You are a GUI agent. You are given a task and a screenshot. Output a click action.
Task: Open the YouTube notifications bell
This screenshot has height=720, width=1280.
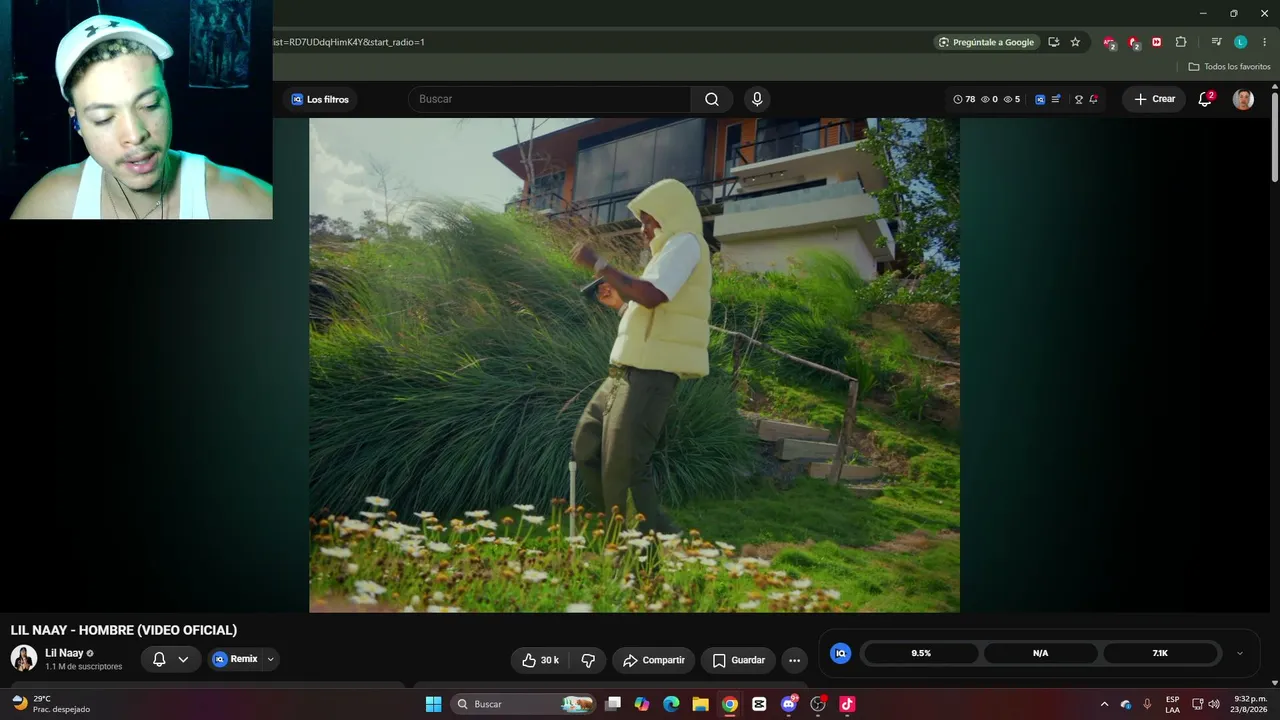click(x=1205, y=99)
